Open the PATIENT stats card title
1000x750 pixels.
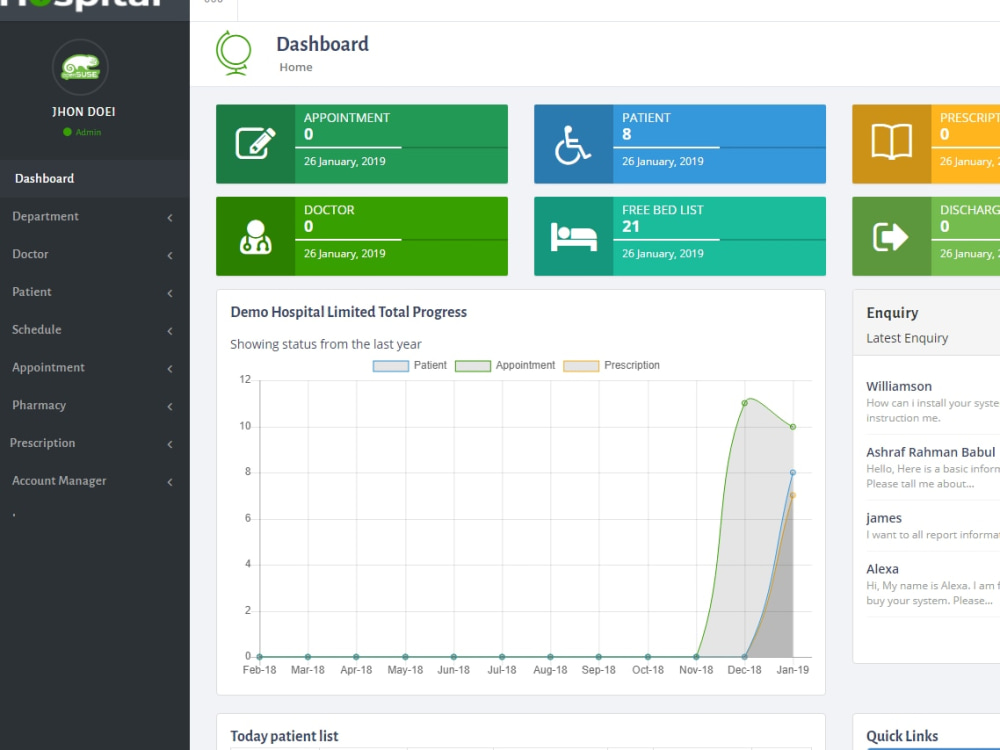point(646,117)
